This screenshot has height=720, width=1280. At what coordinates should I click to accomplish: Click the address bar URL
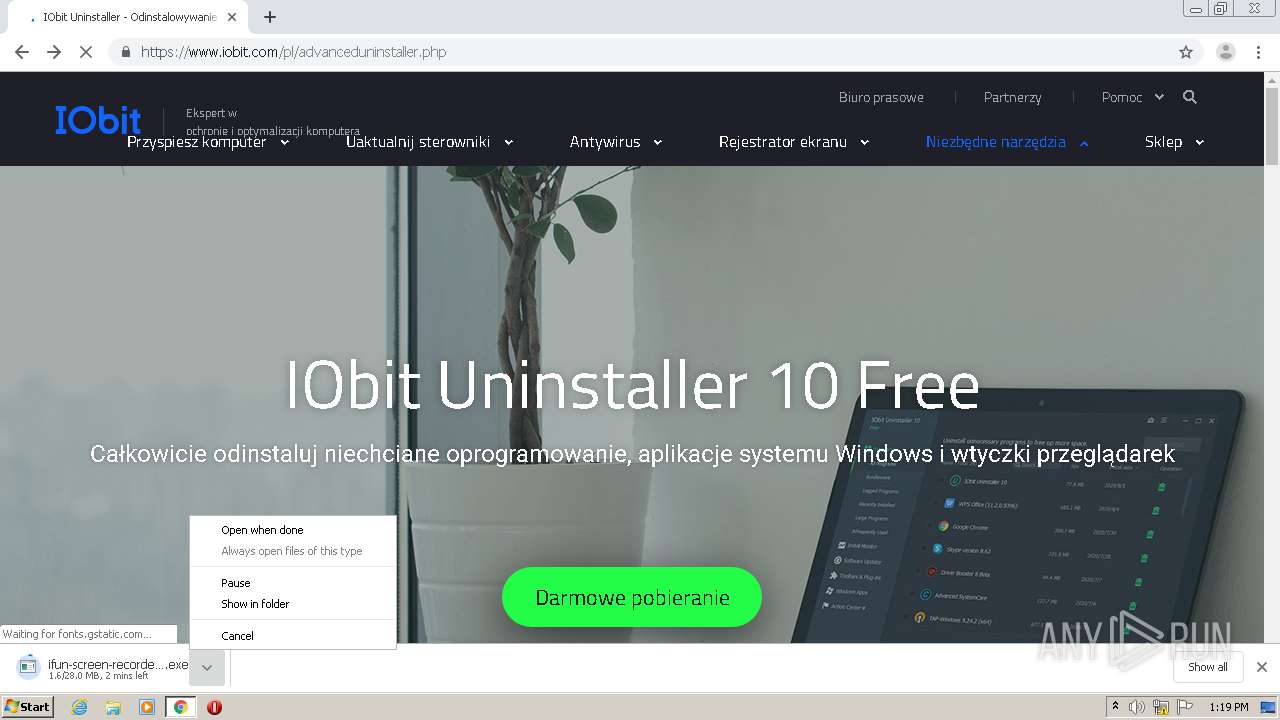pos(293,52)
